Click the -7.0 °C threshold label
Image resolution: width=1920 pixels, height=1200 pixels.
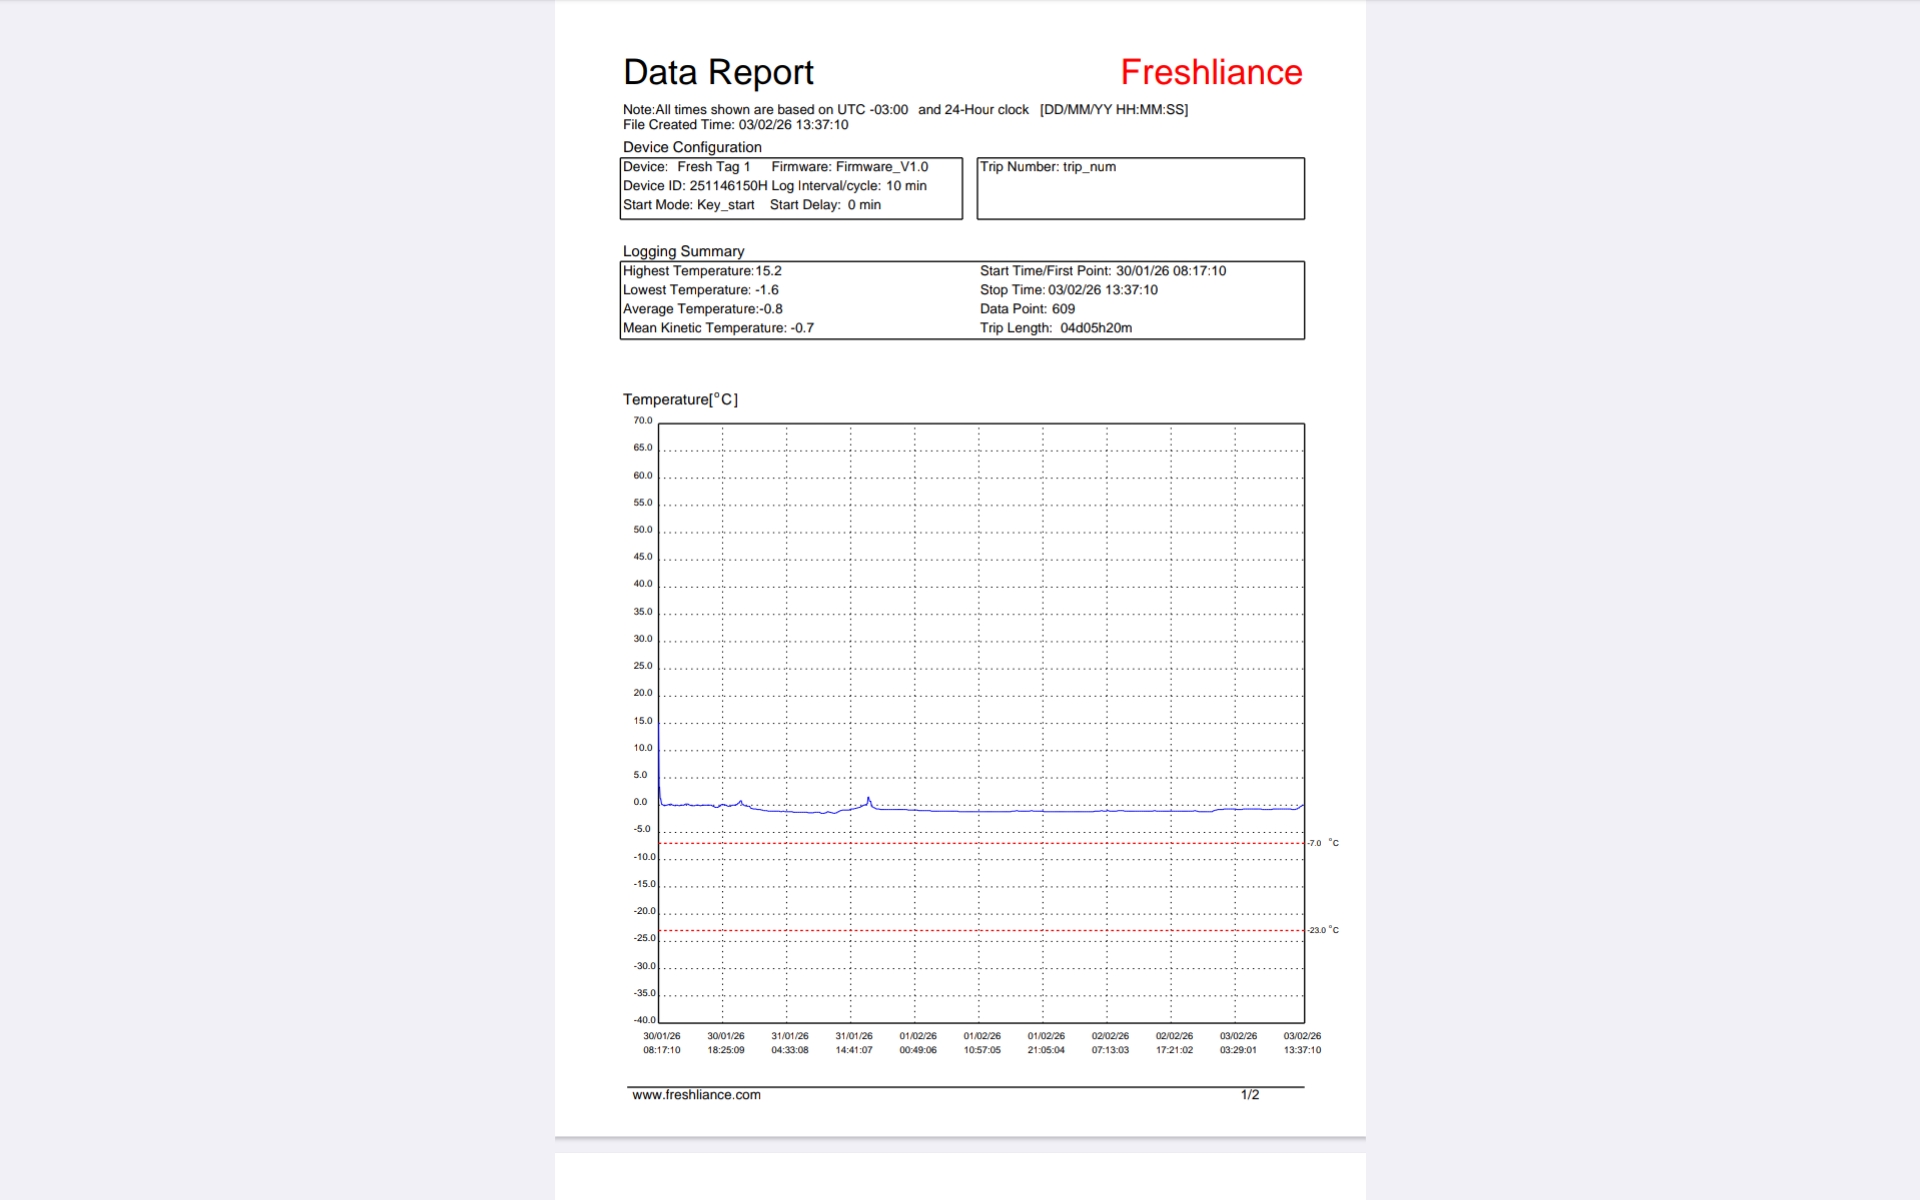pyautogui.click(x=1322, y=843)
